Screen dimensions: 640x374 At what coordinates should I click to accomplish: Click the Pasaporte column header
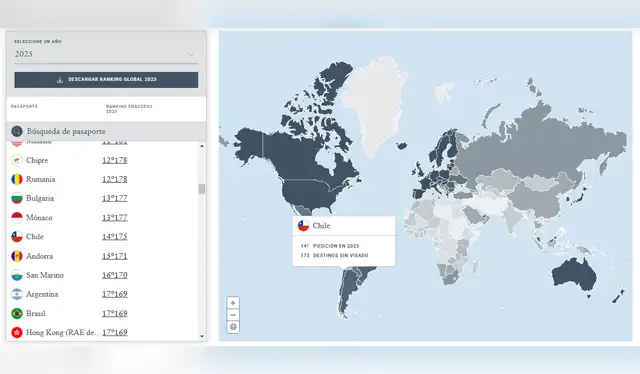click(x=24, y=106)
